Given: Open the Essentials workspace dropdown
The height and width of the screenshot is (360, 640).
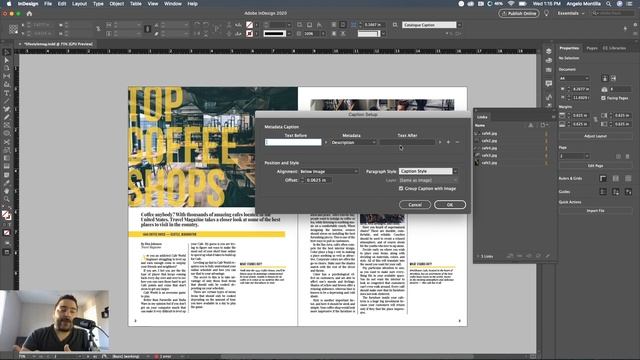Looking at the screenshot, I should 571,13.
